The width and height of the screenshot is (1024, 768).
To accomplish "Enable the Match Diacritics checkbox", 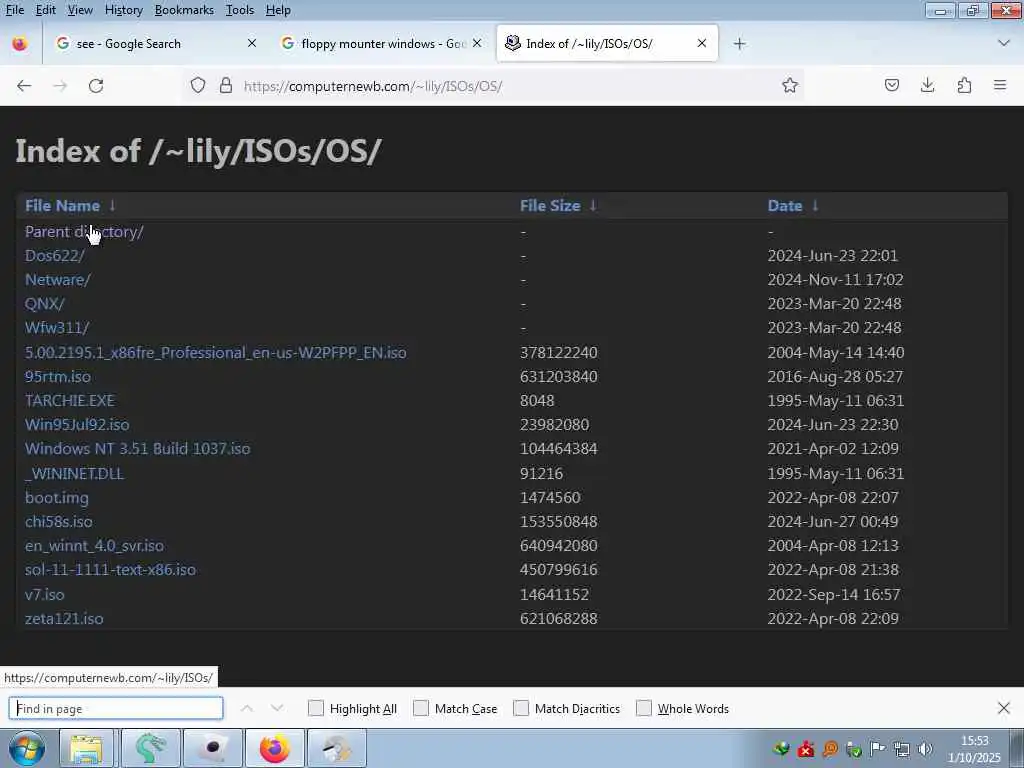I will click(x=521, y=708).
